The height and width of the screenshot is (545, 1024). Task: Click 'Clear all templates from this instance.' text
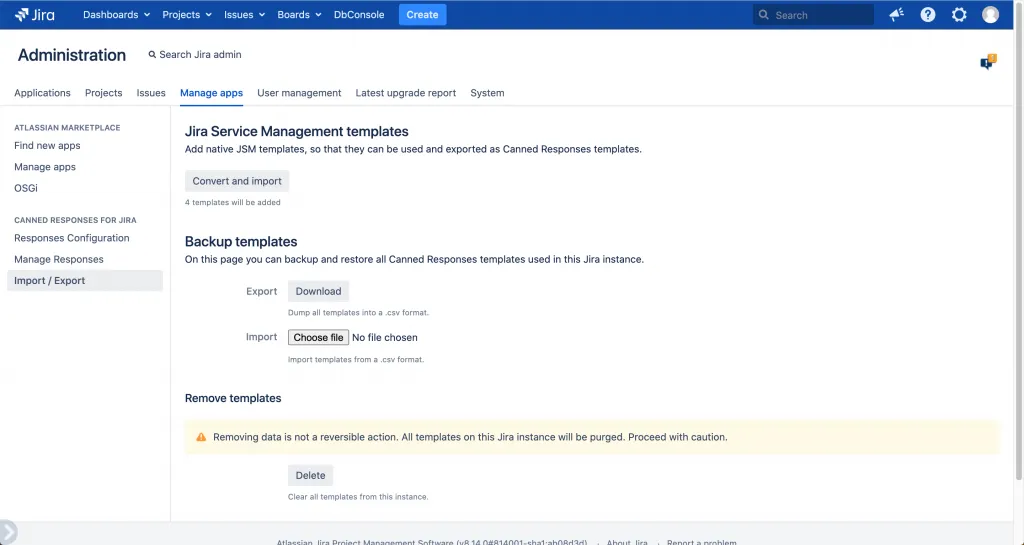point(358,497)
